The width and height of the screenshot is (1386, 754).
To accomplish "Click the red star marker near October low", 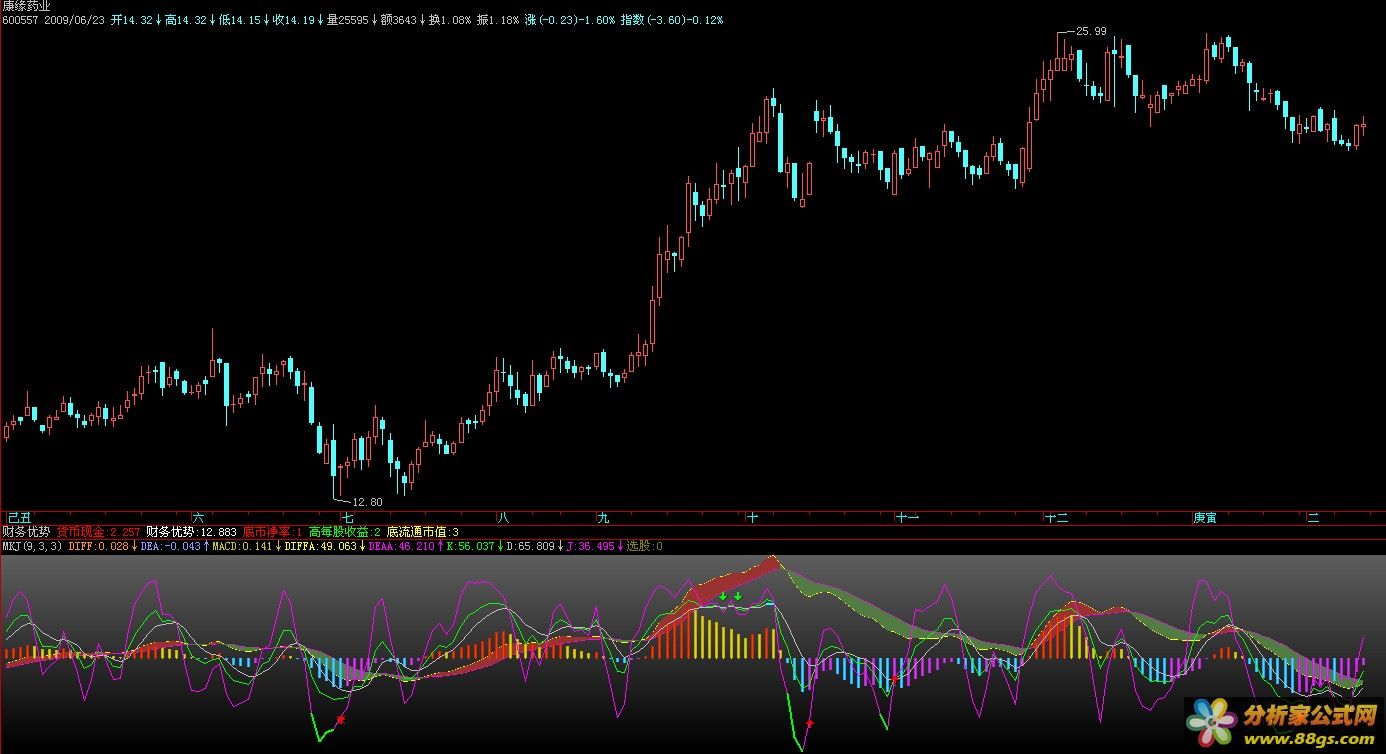I will pyautogui.click(x=810, y=722).
